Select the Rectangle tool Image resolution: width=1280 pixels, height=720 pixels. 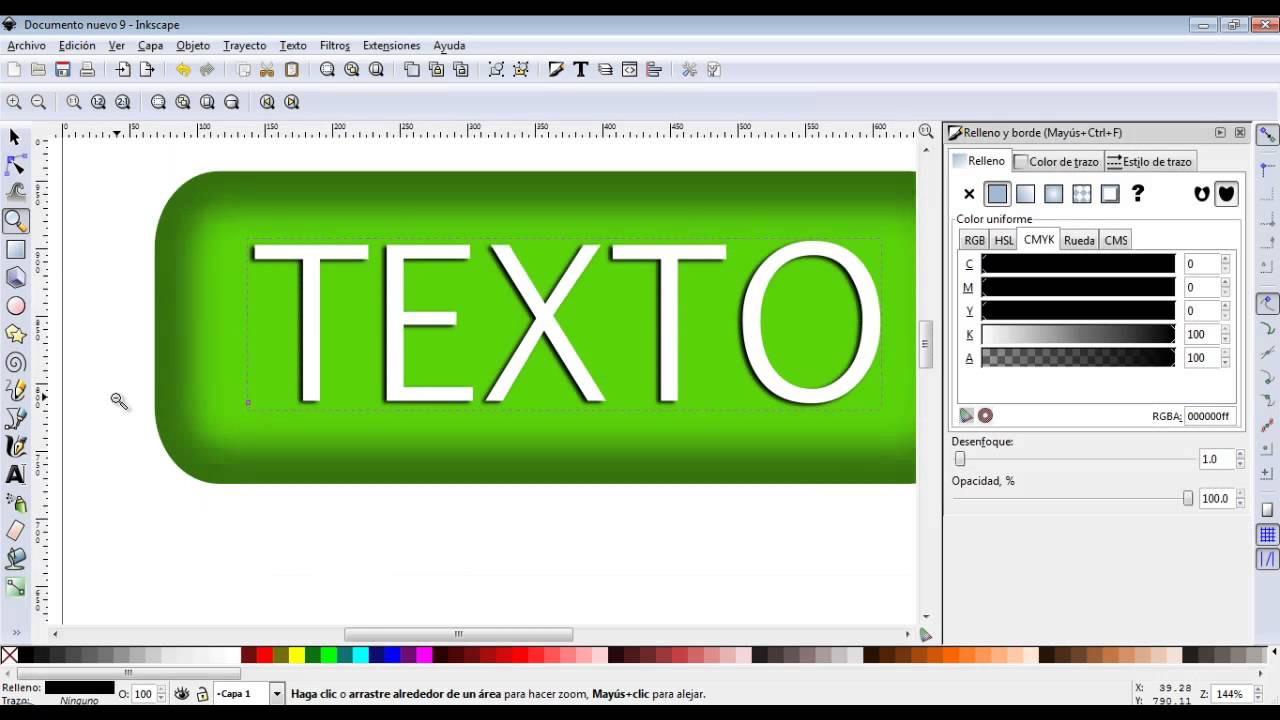point(15,249)
